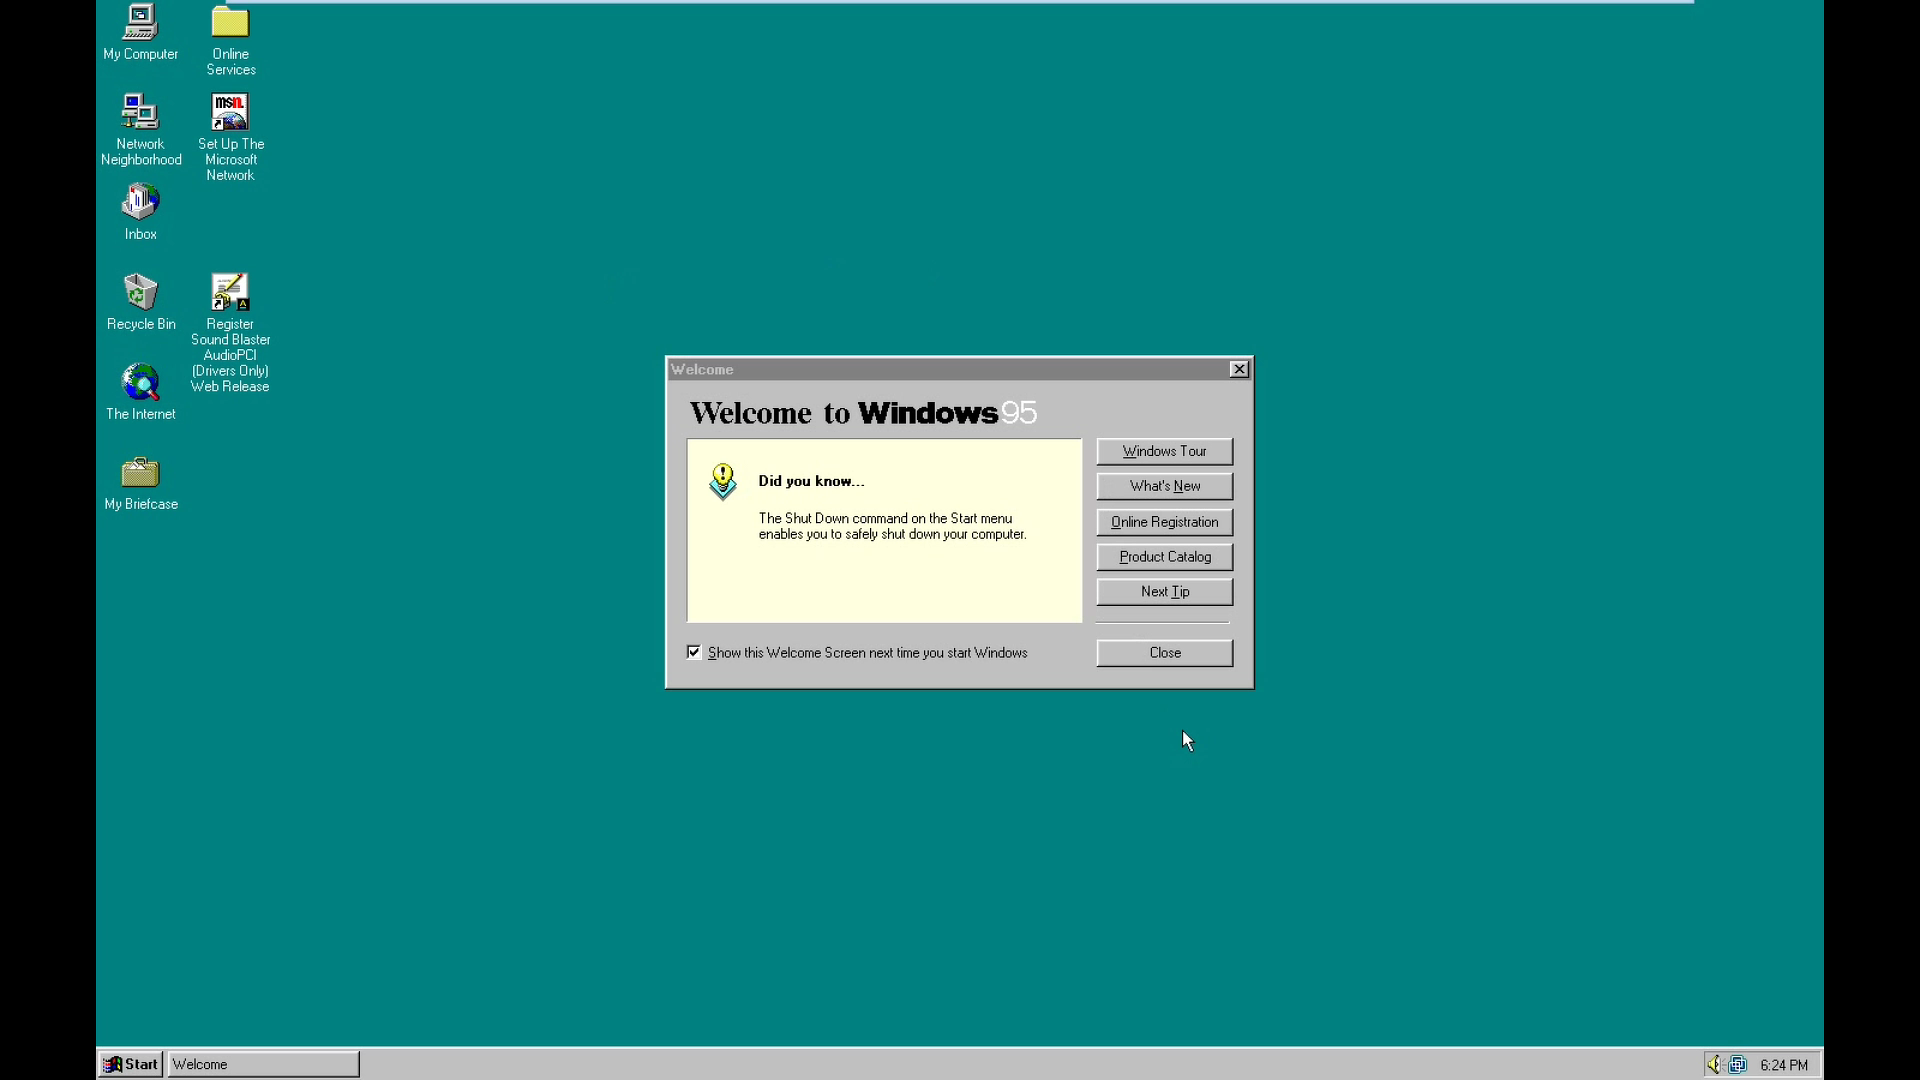Image resolution: width=1920 pixels, height=1080 pixels.
Task: Uncheck Show this Welcome Screen next time
Action: [x=693, y=652]
